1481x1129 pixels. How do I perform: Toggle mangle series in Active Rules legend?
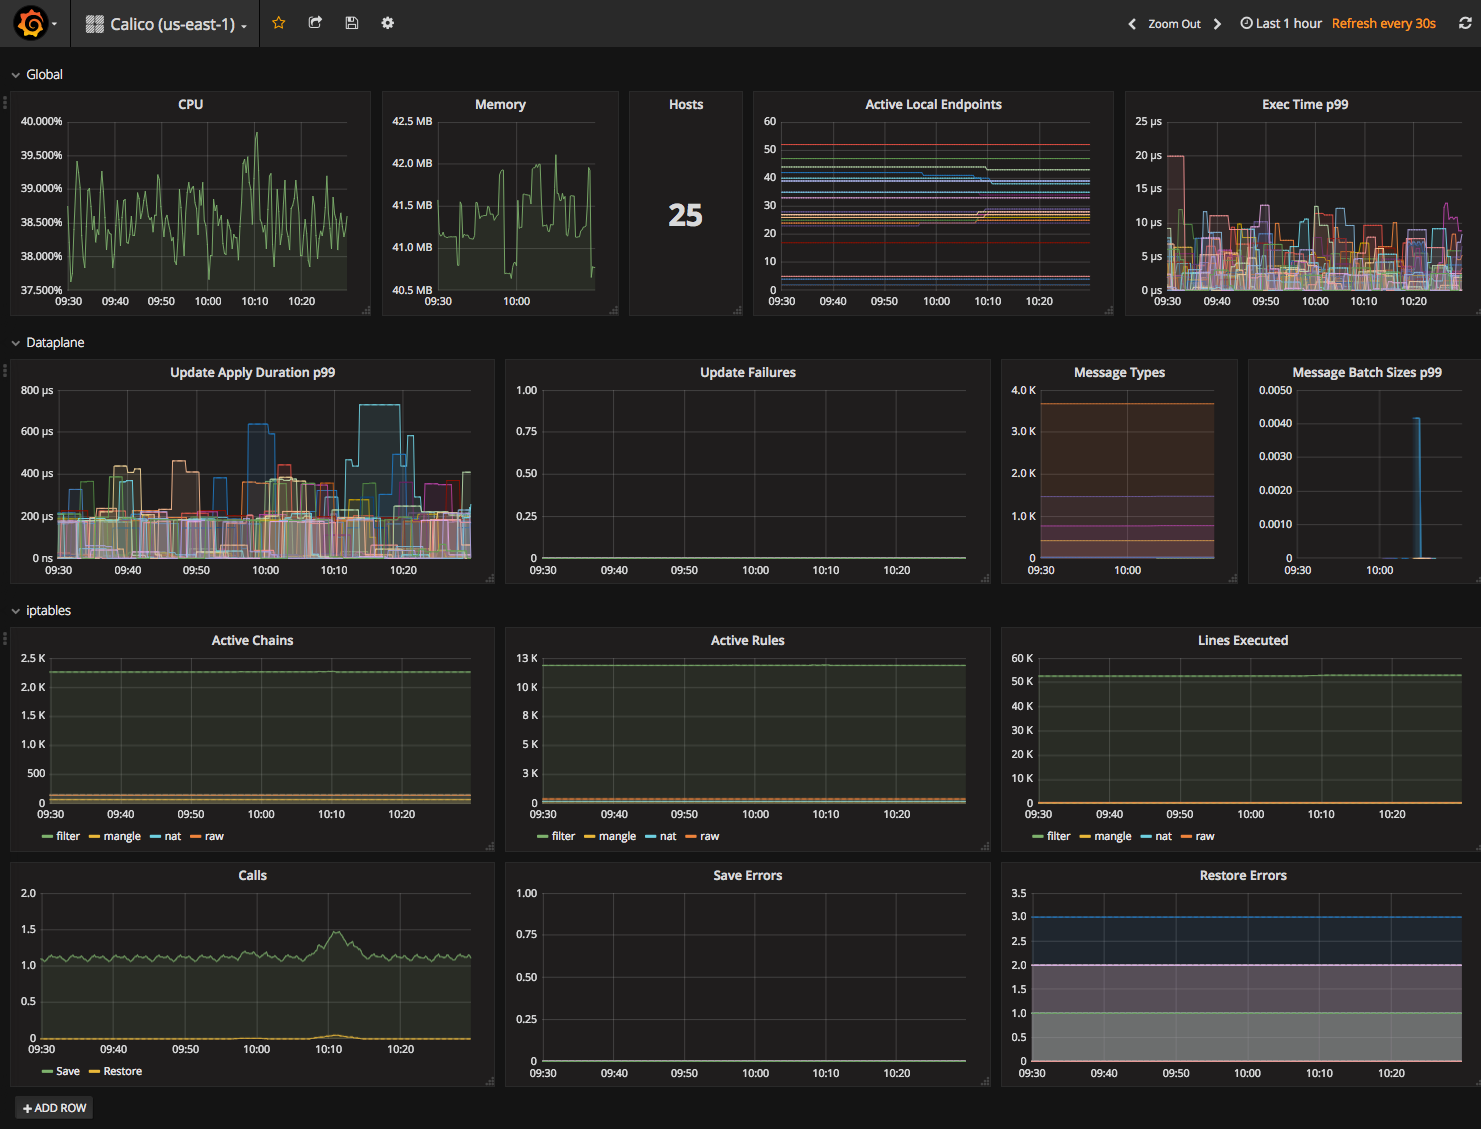(610, 836)
